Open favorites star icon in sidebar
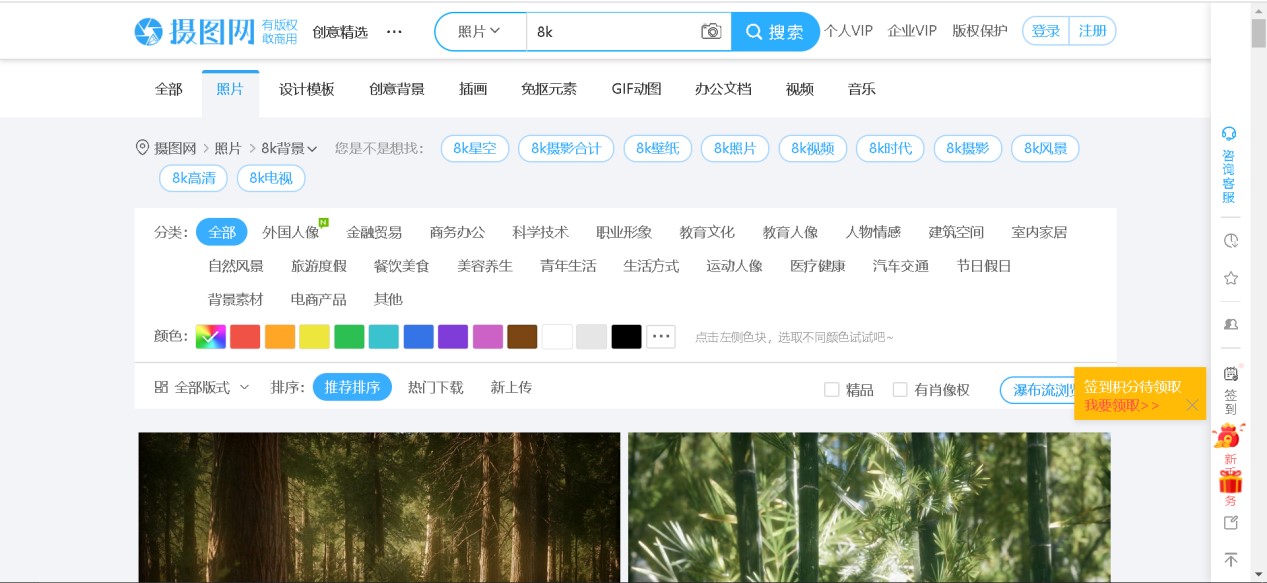The width and height of the screenshot is (1267, 583). coord(1229,278)
